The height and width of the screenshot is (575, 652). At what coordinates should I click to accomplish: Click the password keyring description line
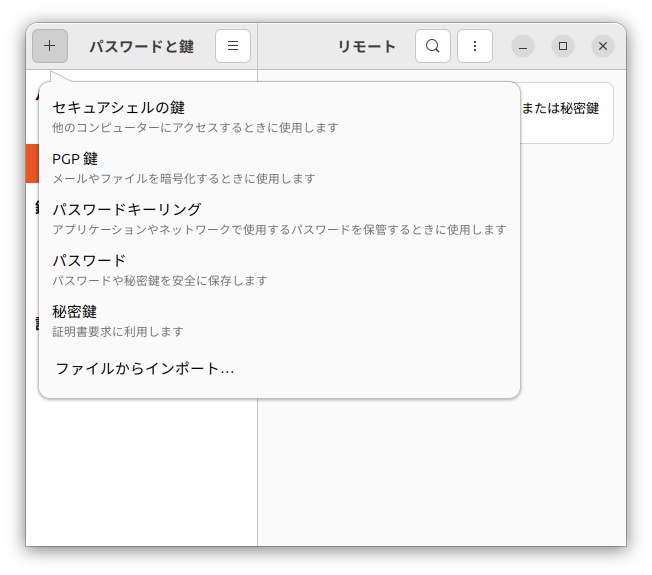(x=279, y=230)
